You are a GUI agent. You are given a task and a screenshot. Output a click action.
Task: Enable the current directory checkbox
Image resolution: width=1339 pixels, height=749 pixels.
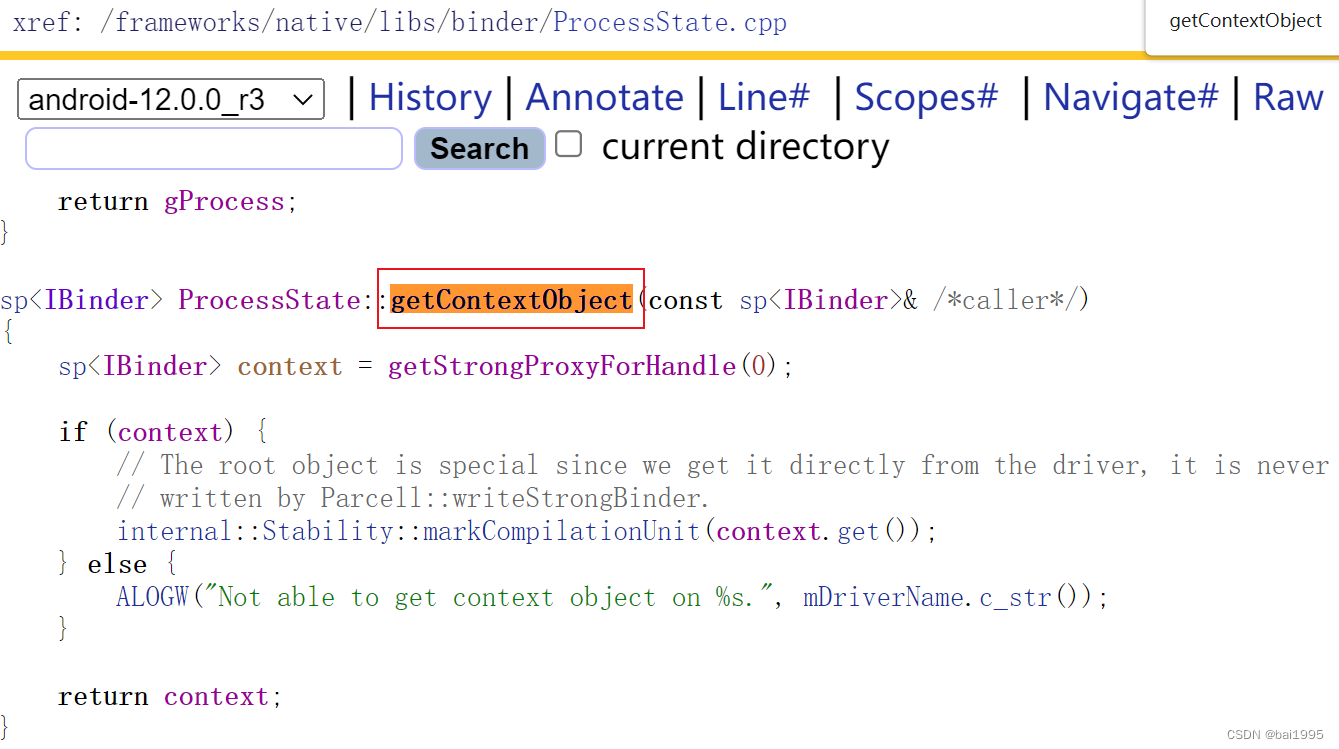[568, 144]
